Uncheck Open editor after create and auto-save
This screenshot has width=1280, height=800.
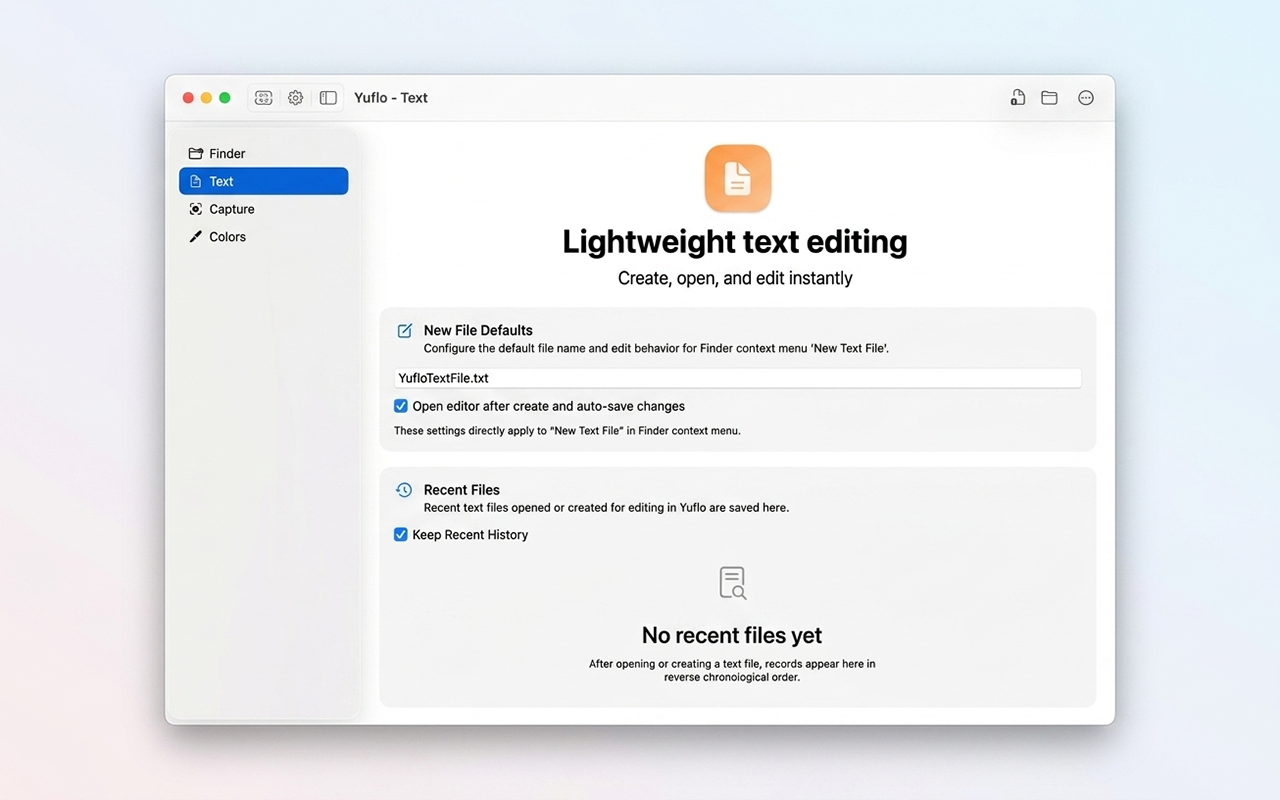coord(401,406)
